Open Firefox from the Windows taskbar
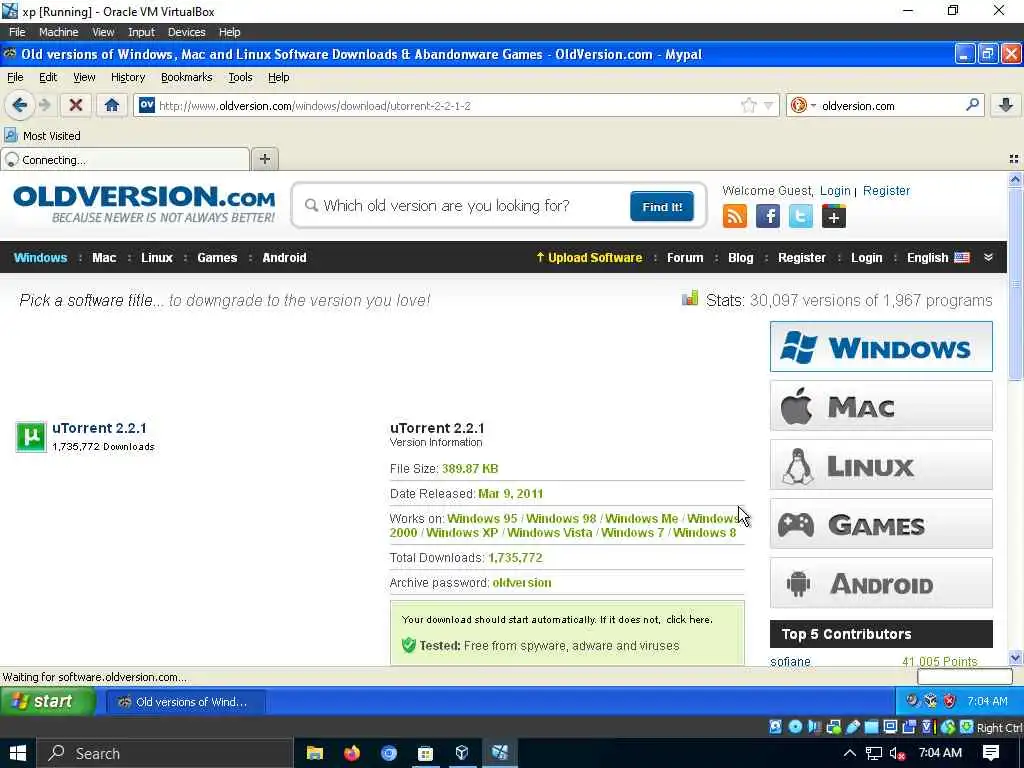1024x768 pixels. click(x=352, y=753)
